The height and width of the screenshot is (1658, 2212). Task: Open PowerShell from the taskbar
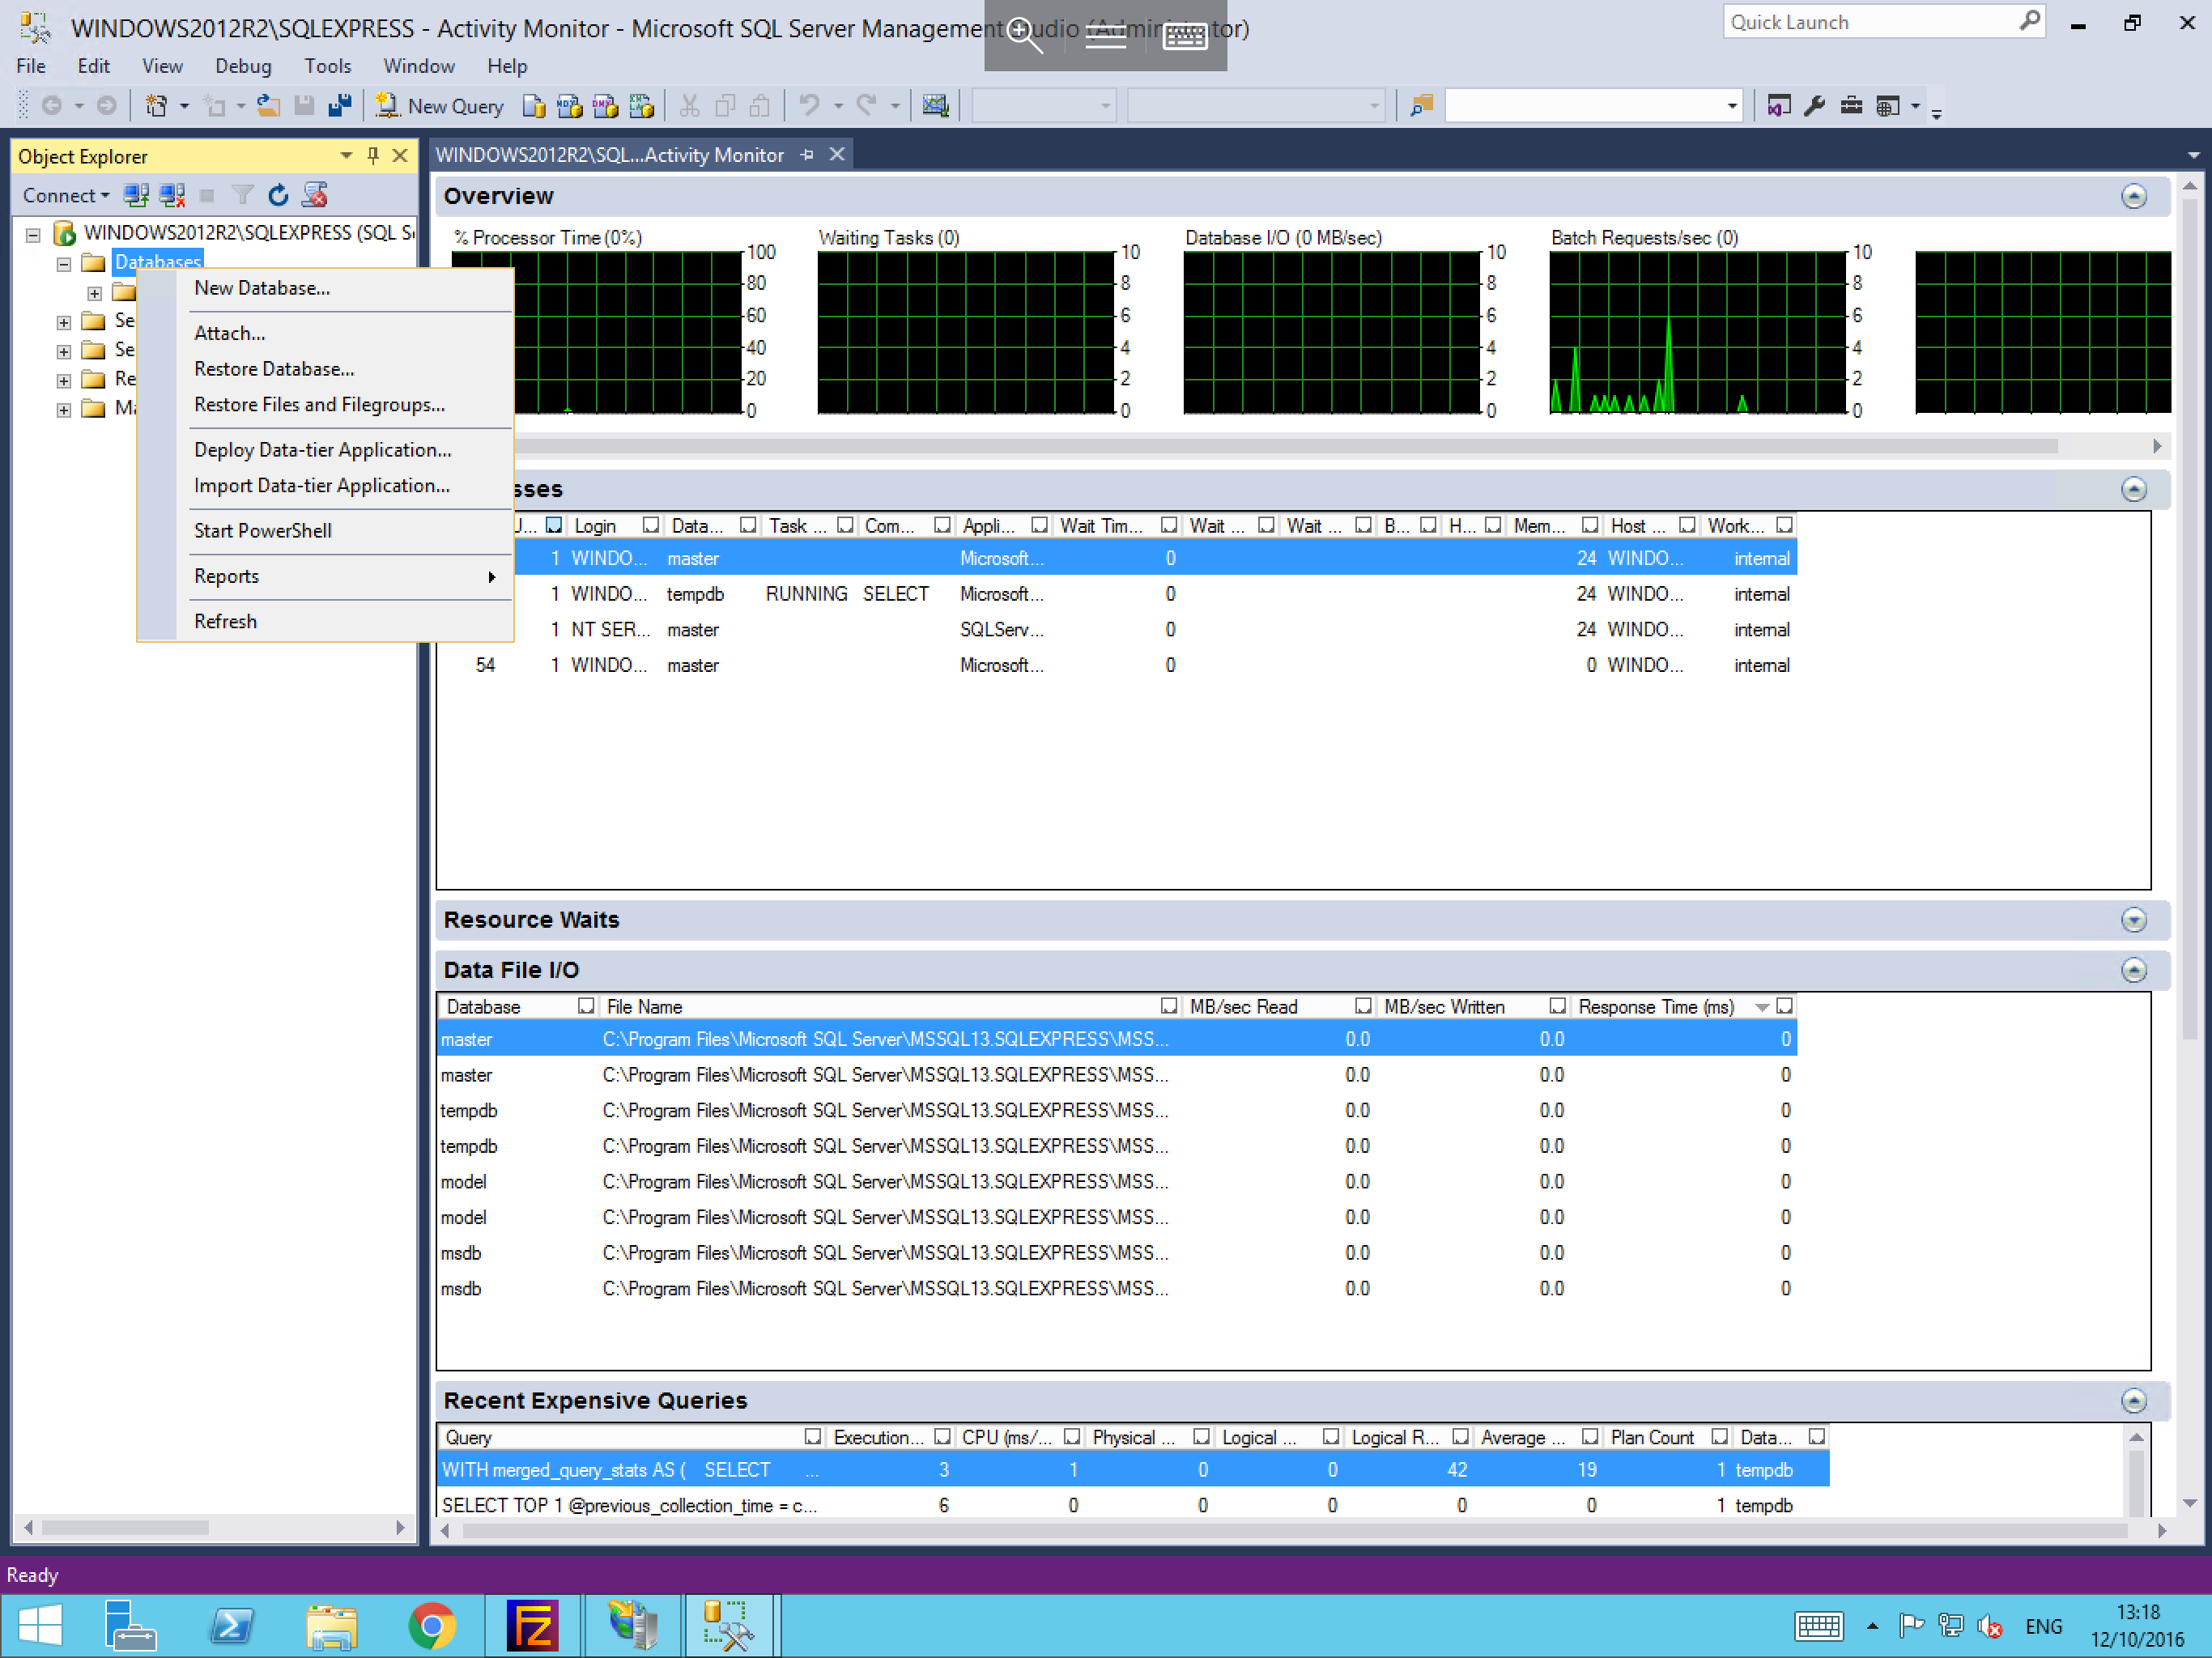pyautogui.click(x=232, y=1626)
